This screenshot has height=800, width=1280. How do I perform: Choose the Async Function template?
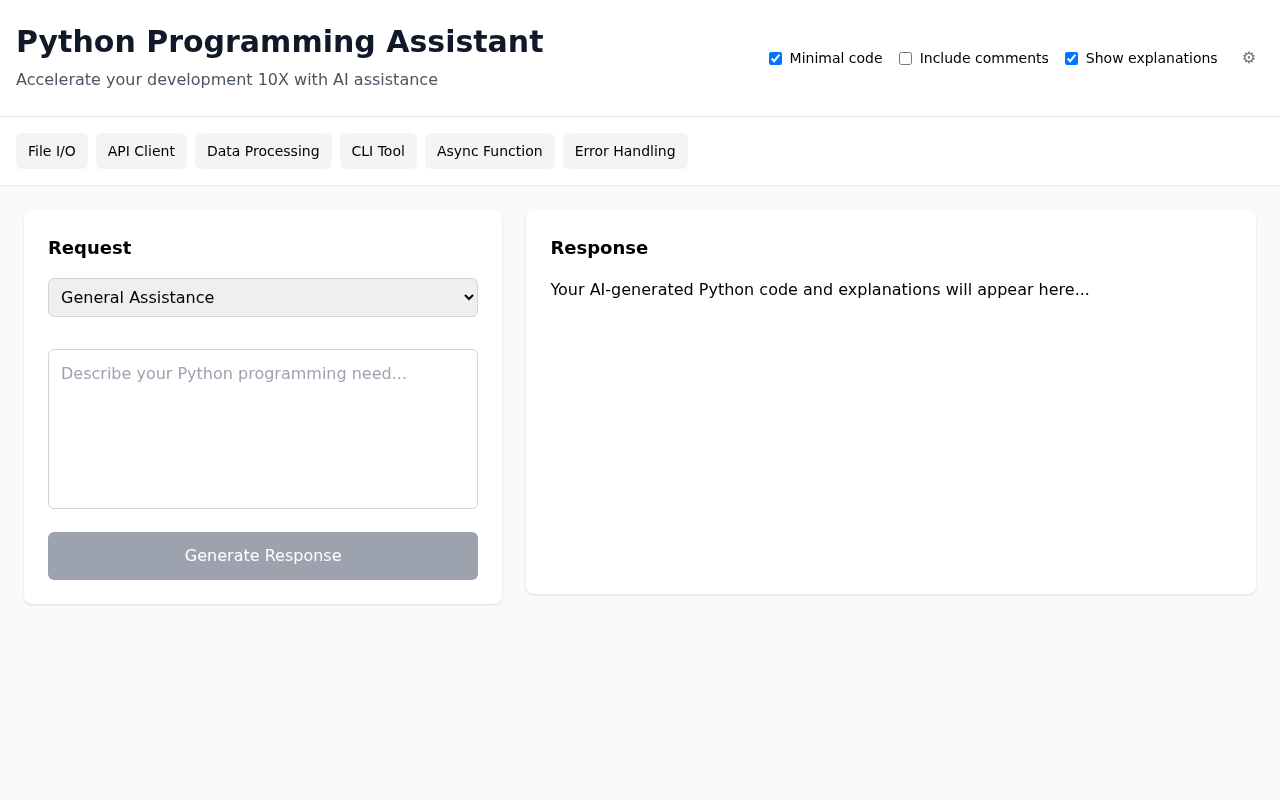[x=490, y=151]
